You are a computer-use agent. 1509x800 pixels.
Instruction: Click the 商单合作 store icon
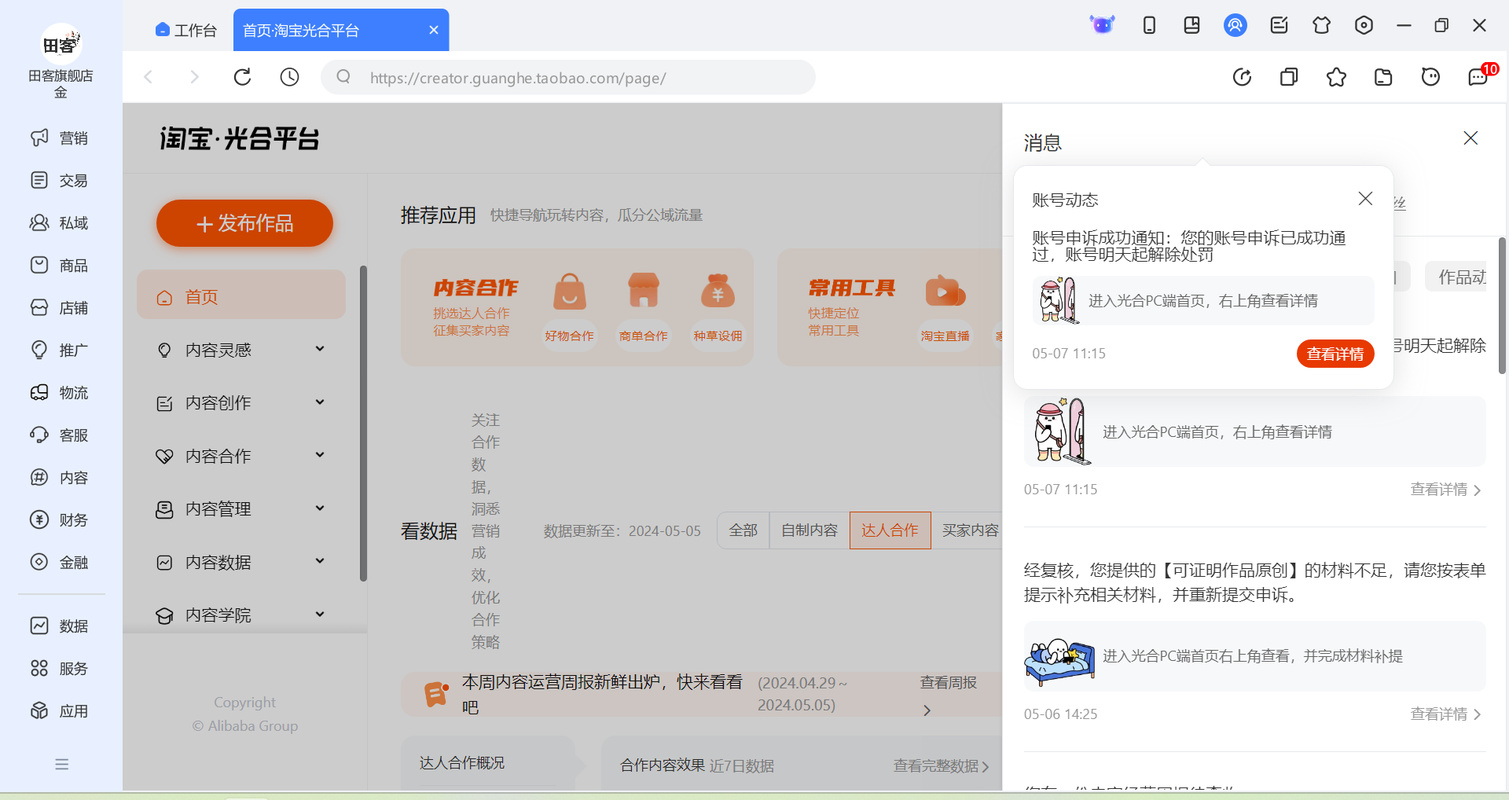[644, 292]
